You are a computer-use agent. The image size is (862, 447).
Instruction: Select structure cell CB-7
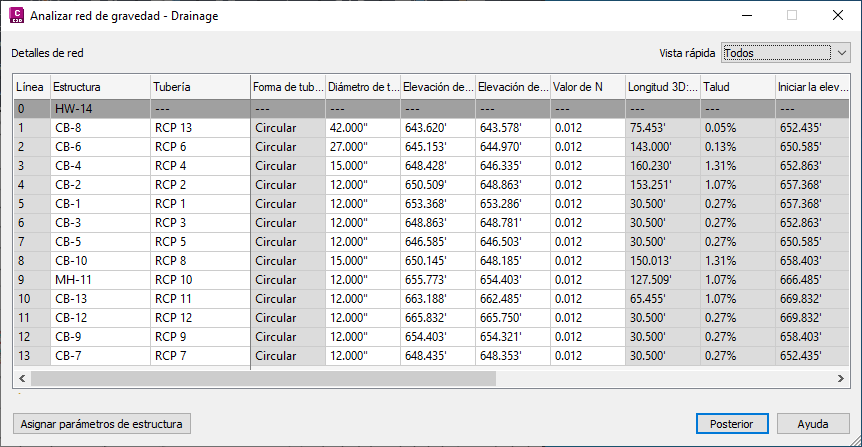coord(100,355)
